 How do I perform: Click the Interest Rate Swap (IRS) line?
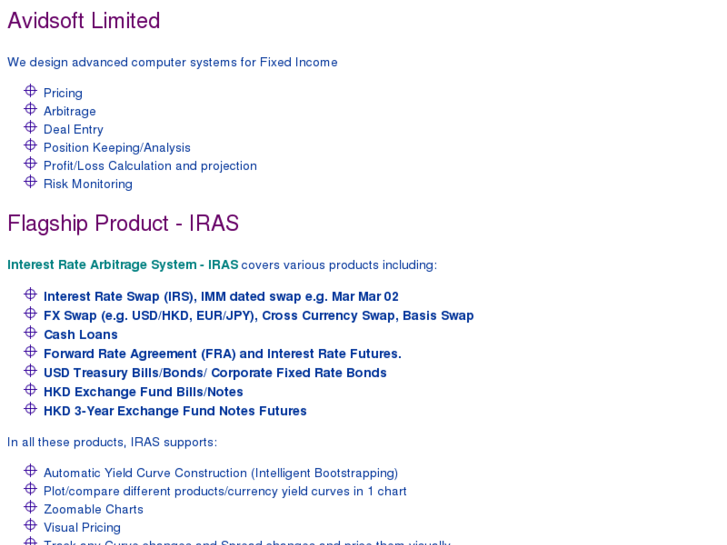pyautogui.click(x=221, y=296)
